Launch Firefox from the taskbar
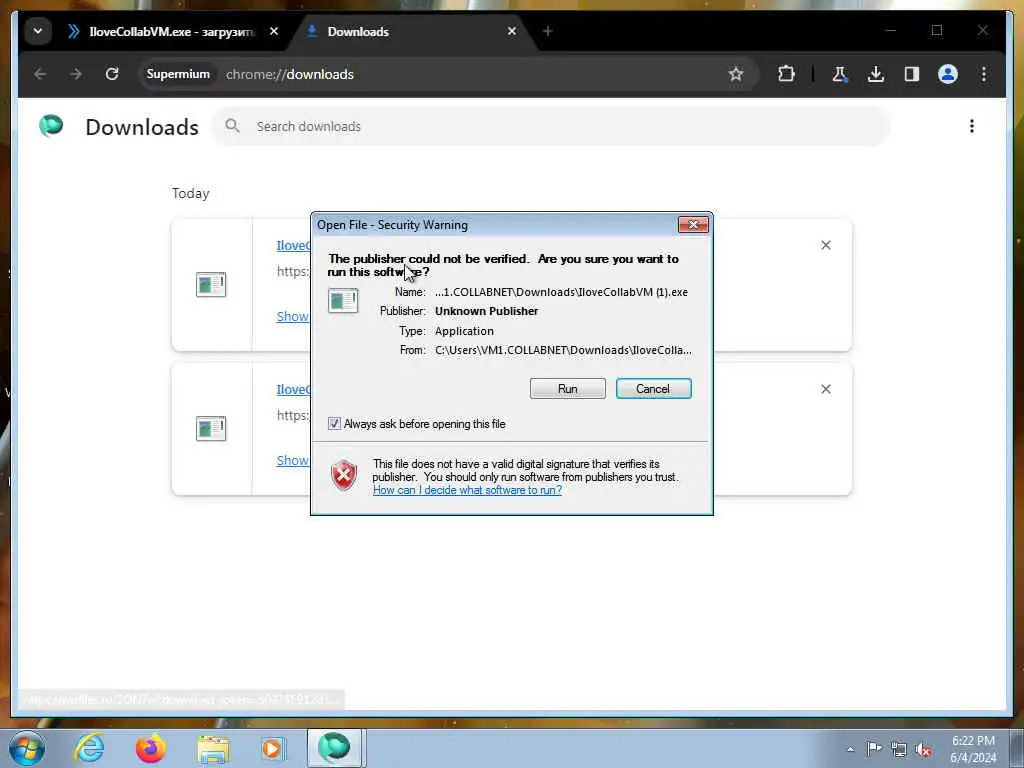Viewport: 1024px width, 768px height. 151,748
